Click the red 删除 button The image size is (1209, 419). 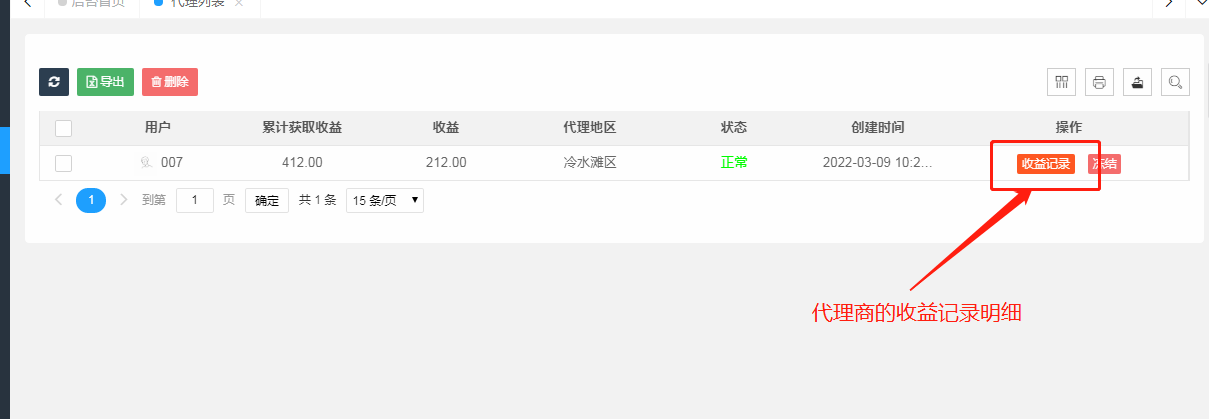click(x=170, y=82)
